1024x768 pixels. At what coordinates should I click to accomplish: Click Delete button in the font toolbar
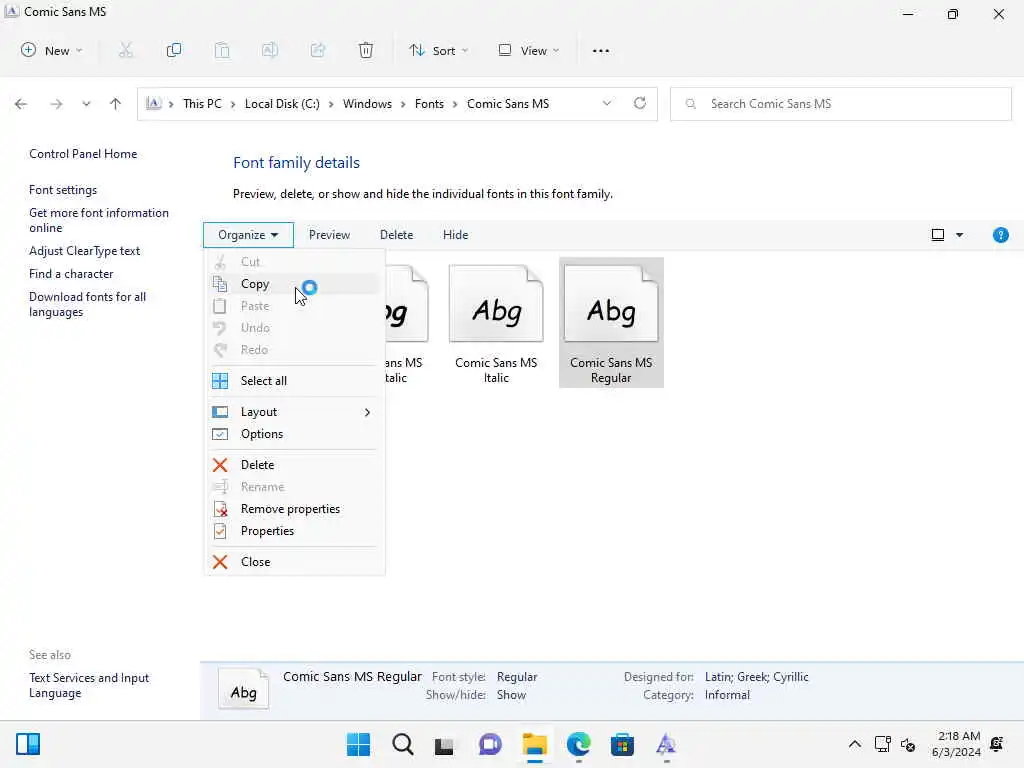(x=396, y=234)
